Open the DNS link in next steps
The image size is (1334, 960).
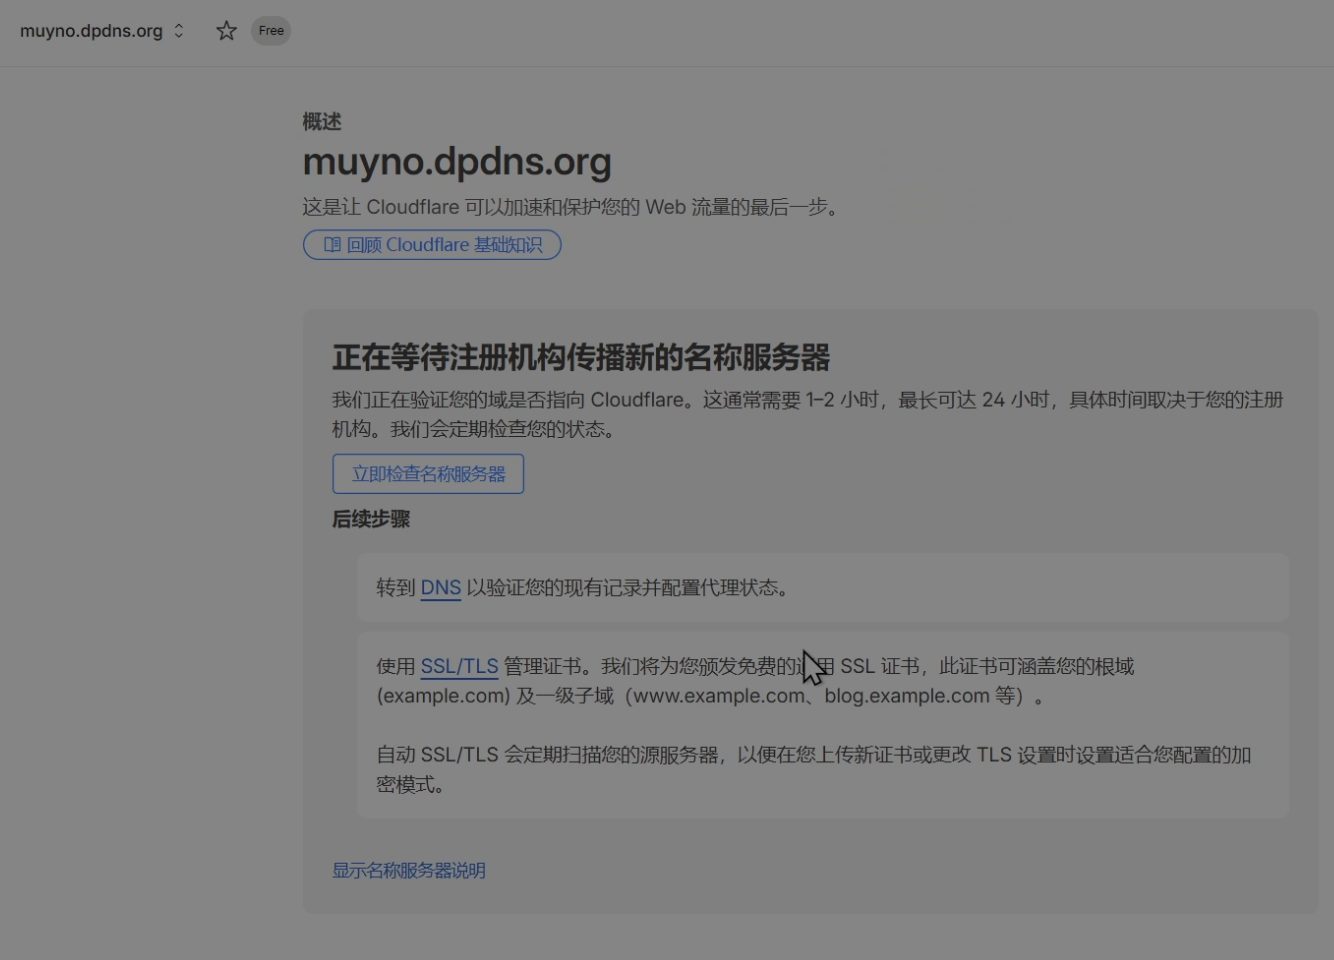coord(440,588)
